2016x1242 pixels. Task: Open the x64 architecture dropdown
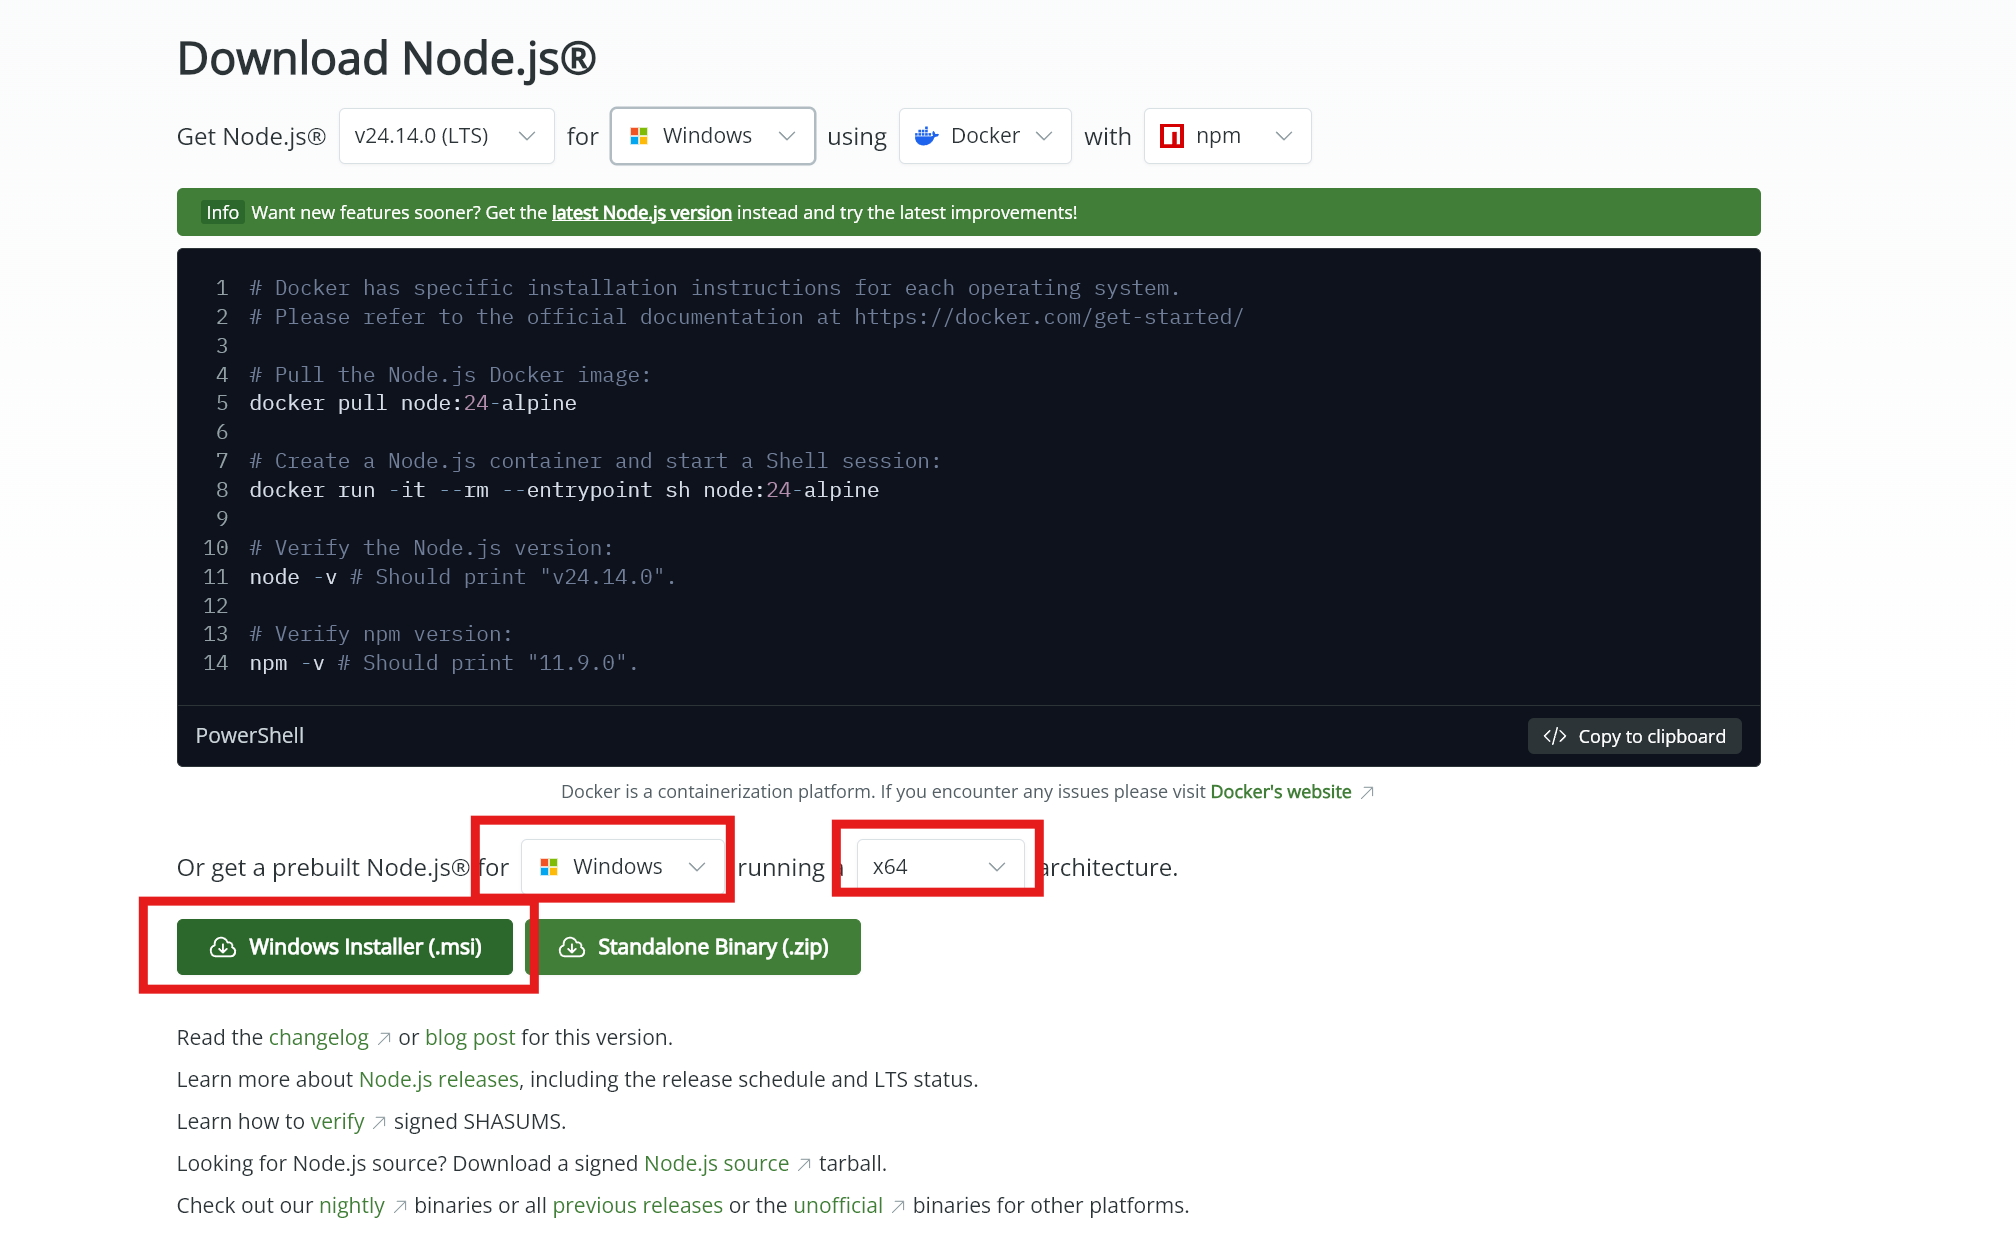[936, 866]
